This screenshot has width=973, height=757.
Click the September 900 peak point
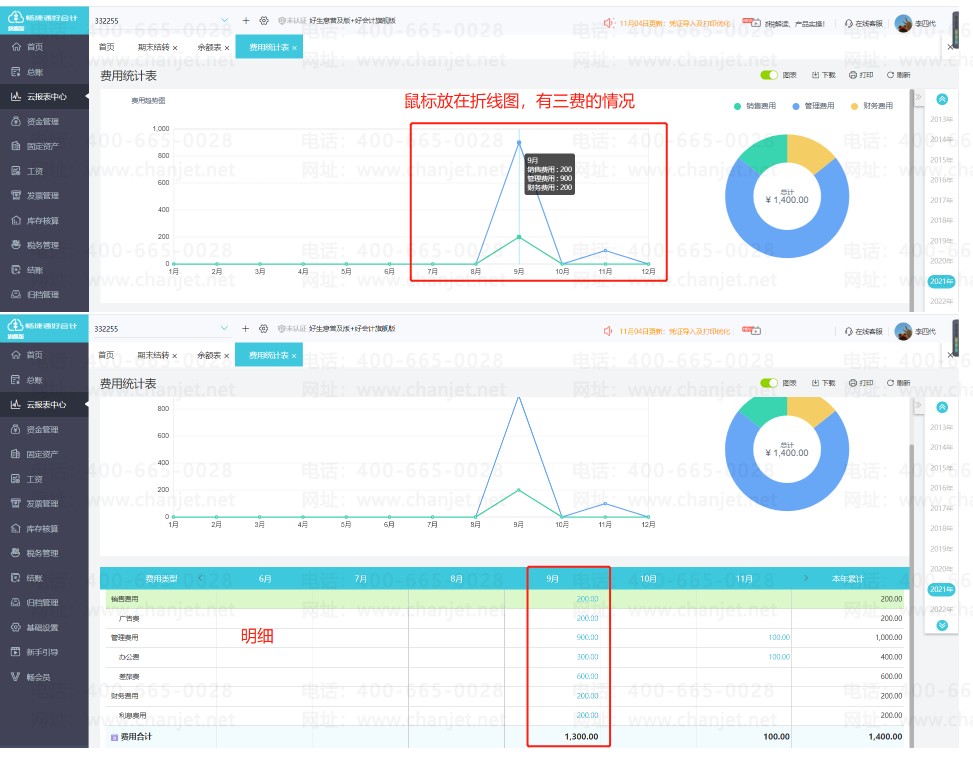pyautogui.click(x=519, y=143)
